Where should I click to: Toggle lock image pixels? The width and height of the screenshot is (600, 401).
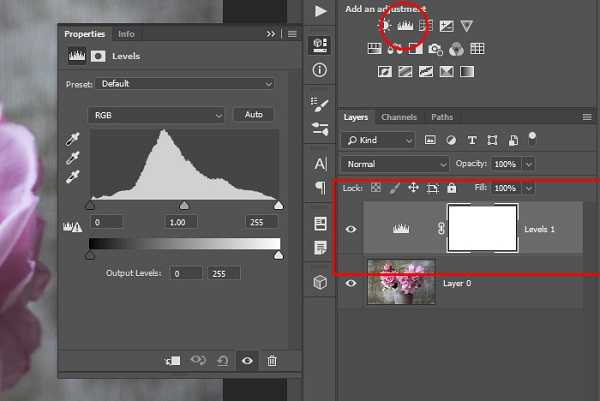[x=395, y=188]
